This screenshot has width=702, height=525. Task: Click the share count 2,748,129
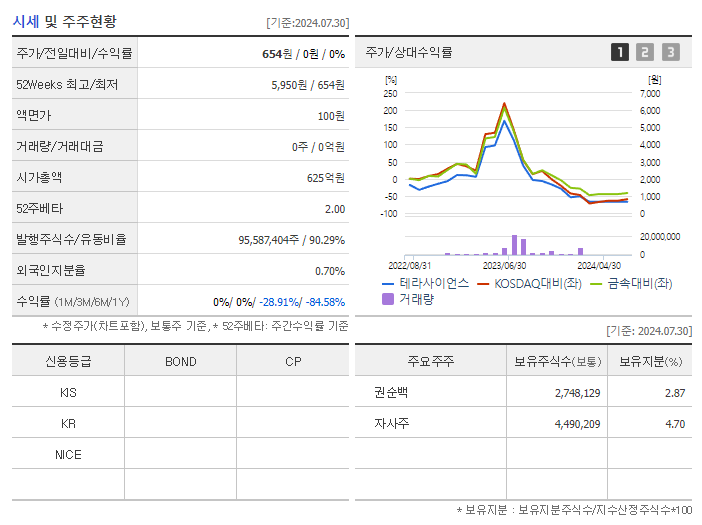click(x=578, y=393)
